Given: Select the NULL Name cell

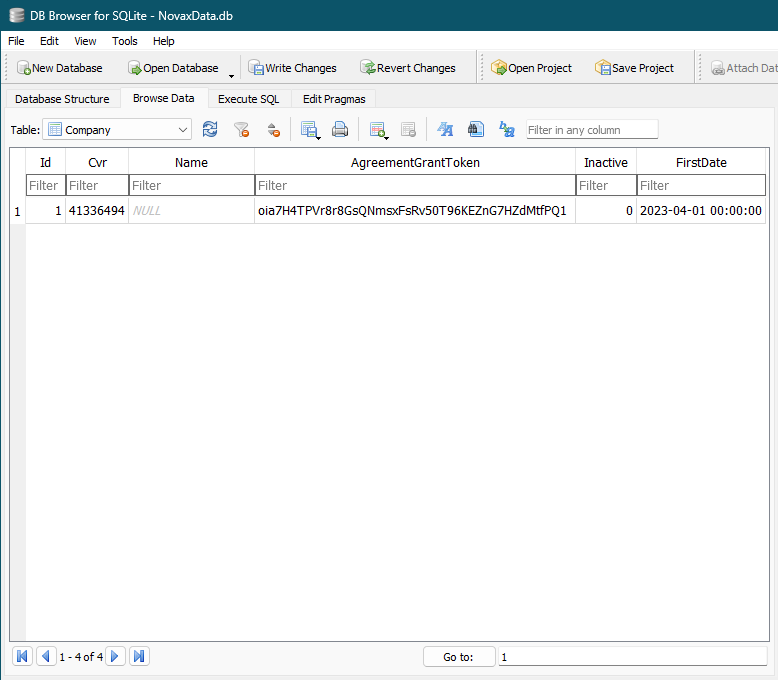Looking at the screenshot, I should (x=192, y=210).
